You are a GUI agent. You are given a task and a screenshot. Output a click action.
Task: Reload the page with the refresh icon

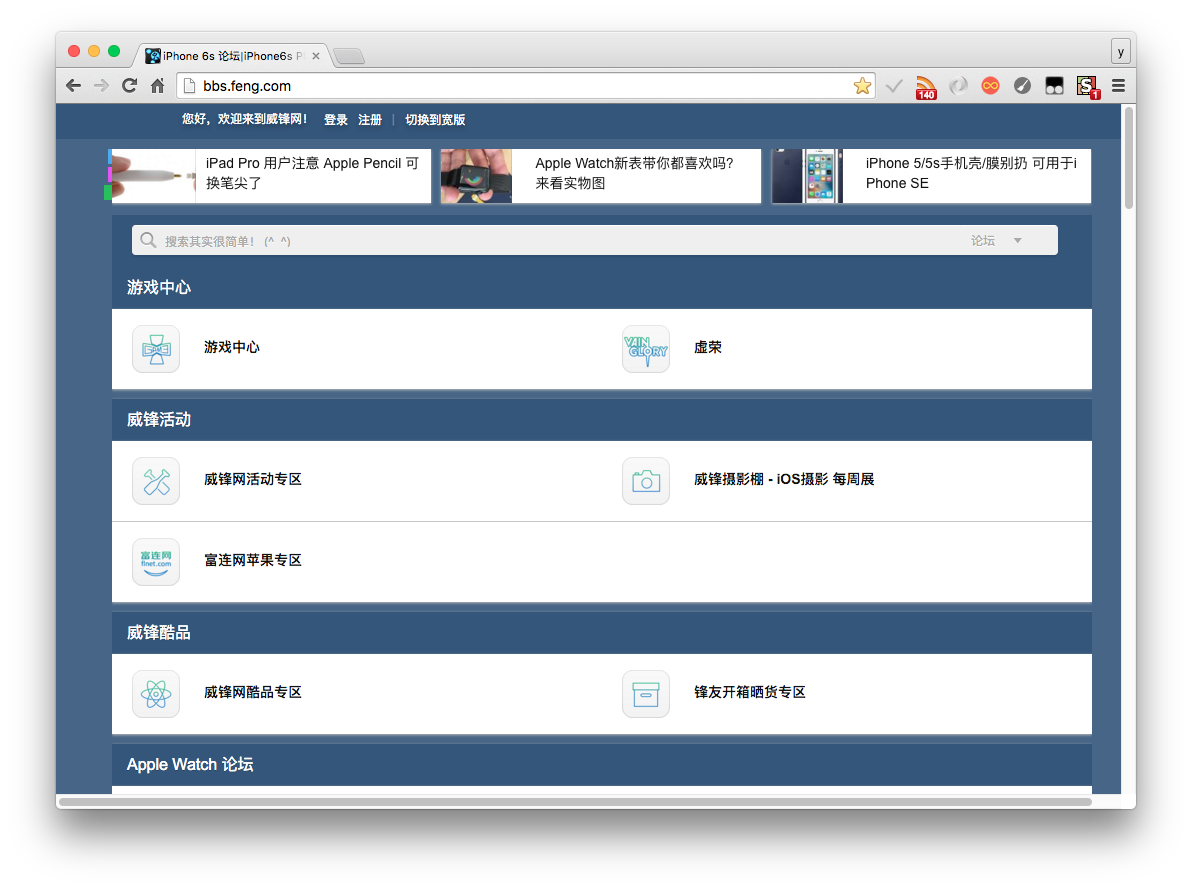[129, 86]
